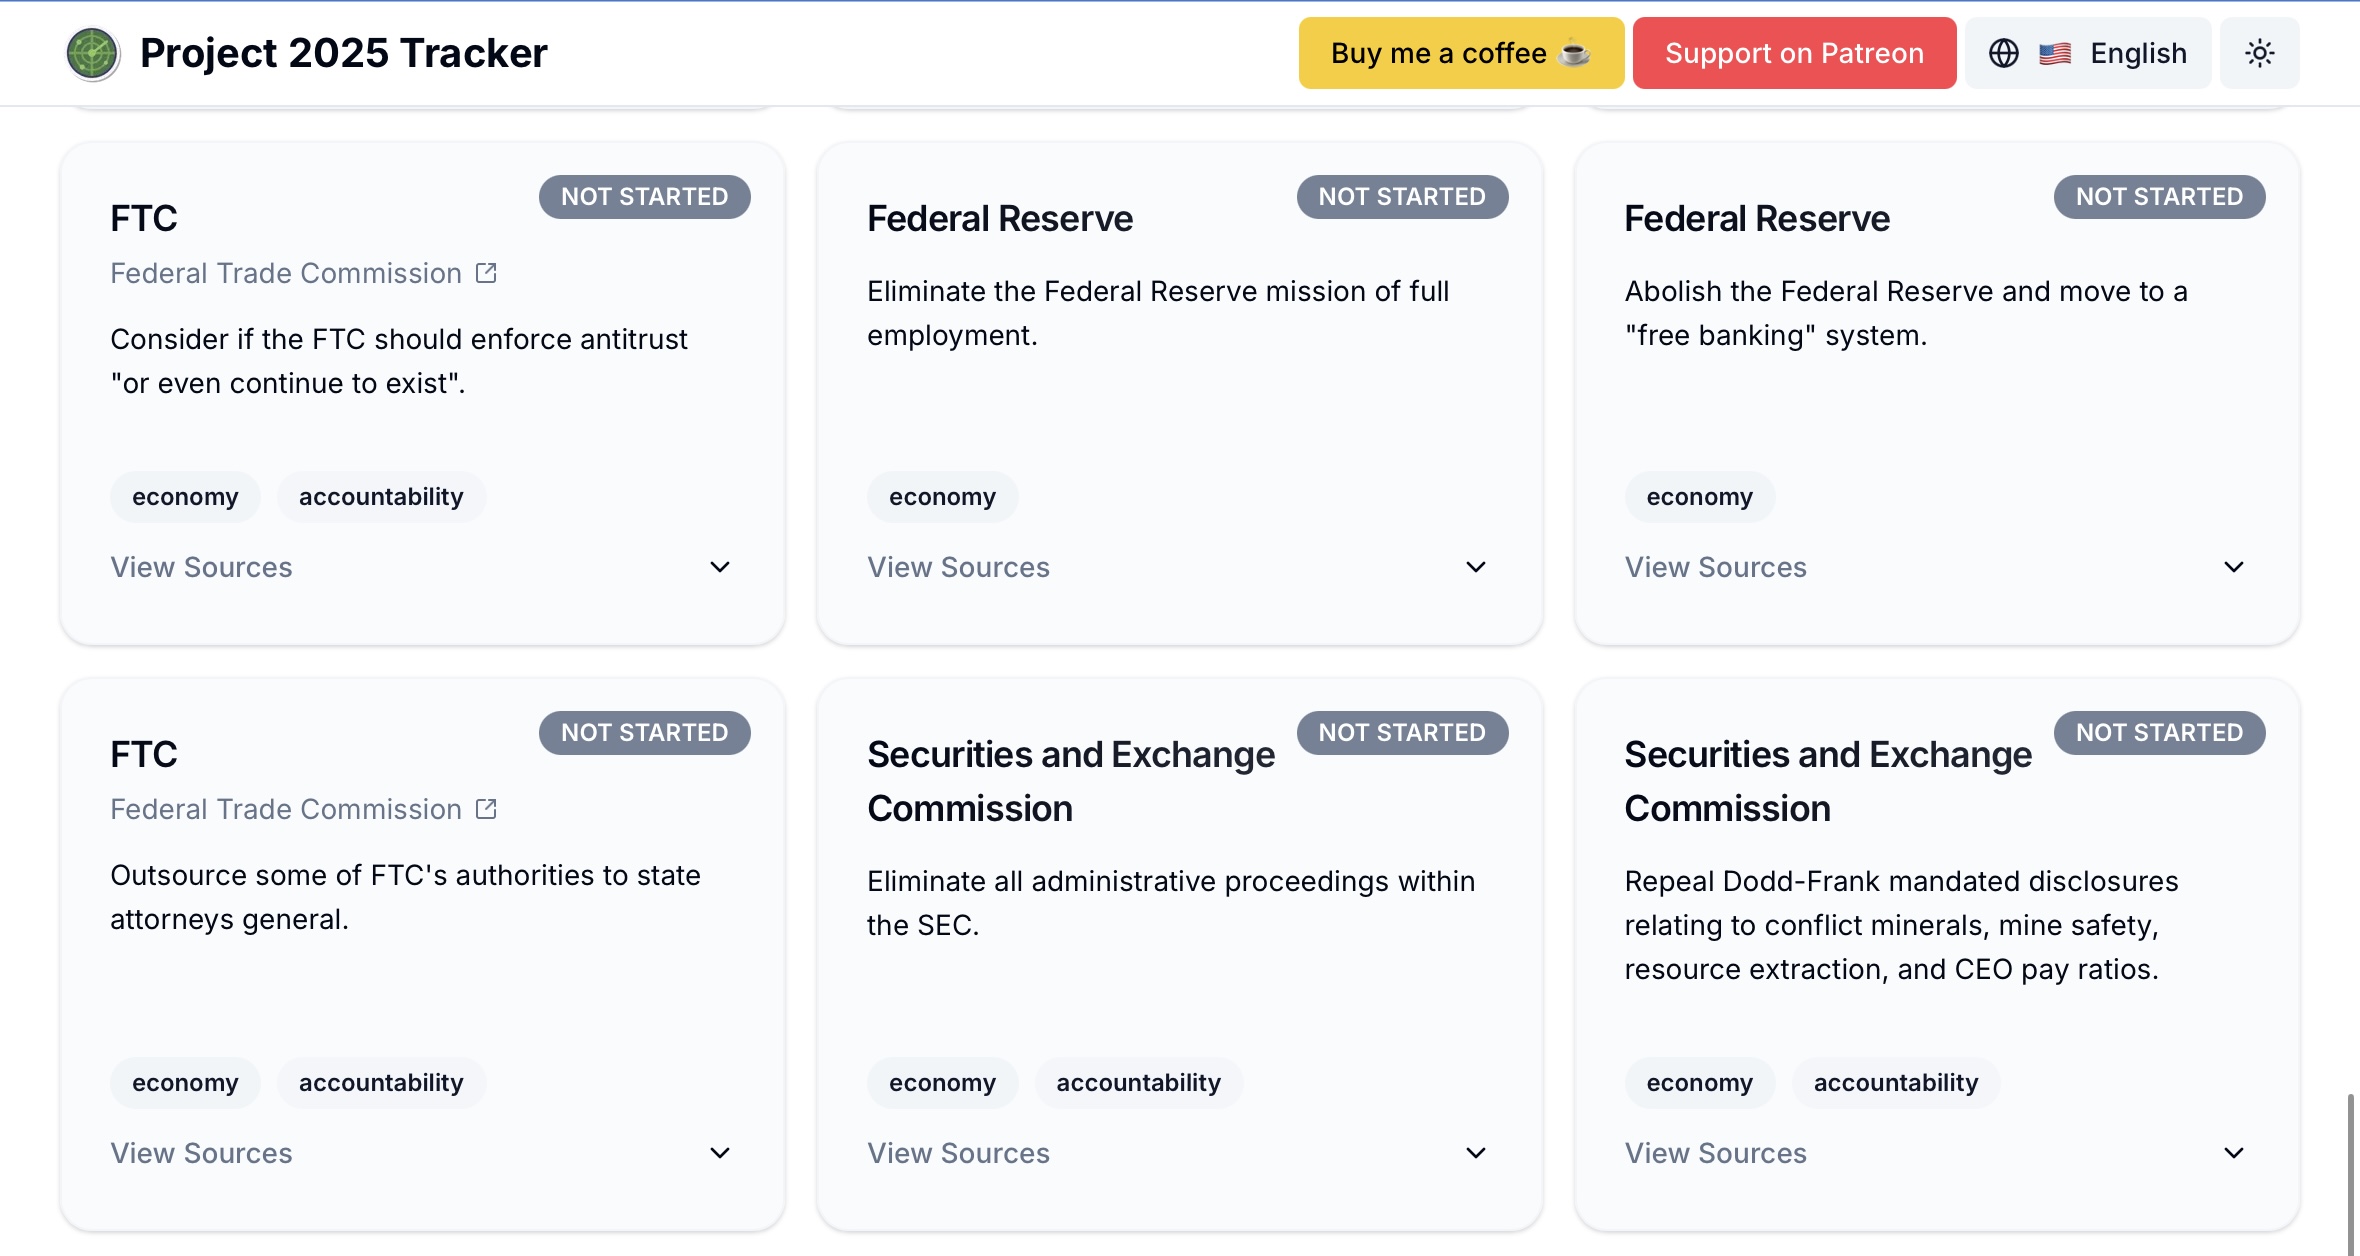Screen dimensions: 2360x1256
Task: Click chevron on FTC state attorneys general card
Action: click(719, 1153)
